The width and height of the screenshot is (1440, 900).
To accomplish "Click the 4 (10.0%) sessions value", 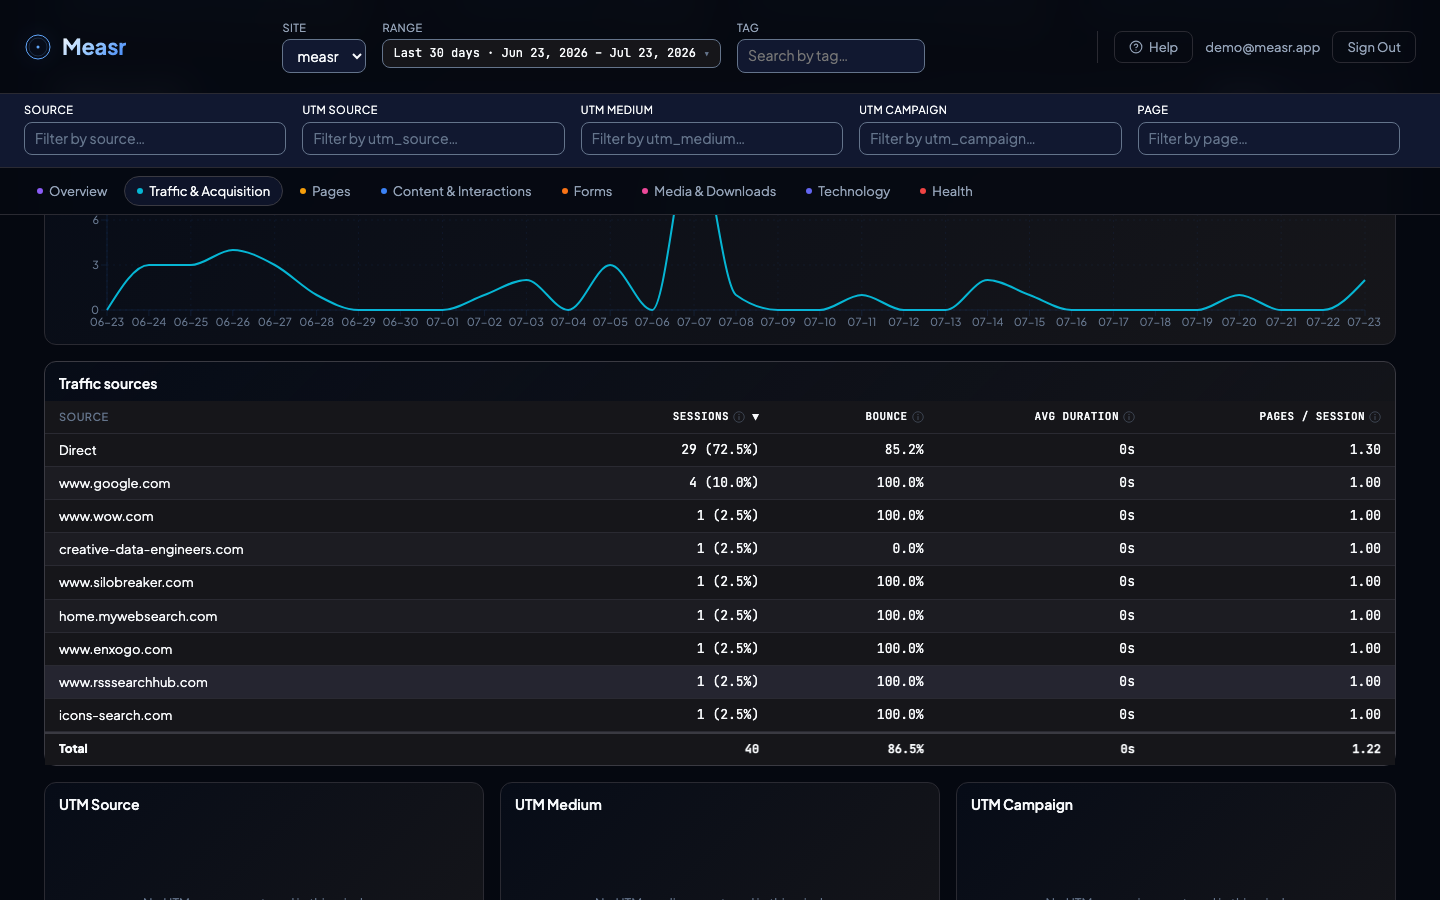I will 724,483.
